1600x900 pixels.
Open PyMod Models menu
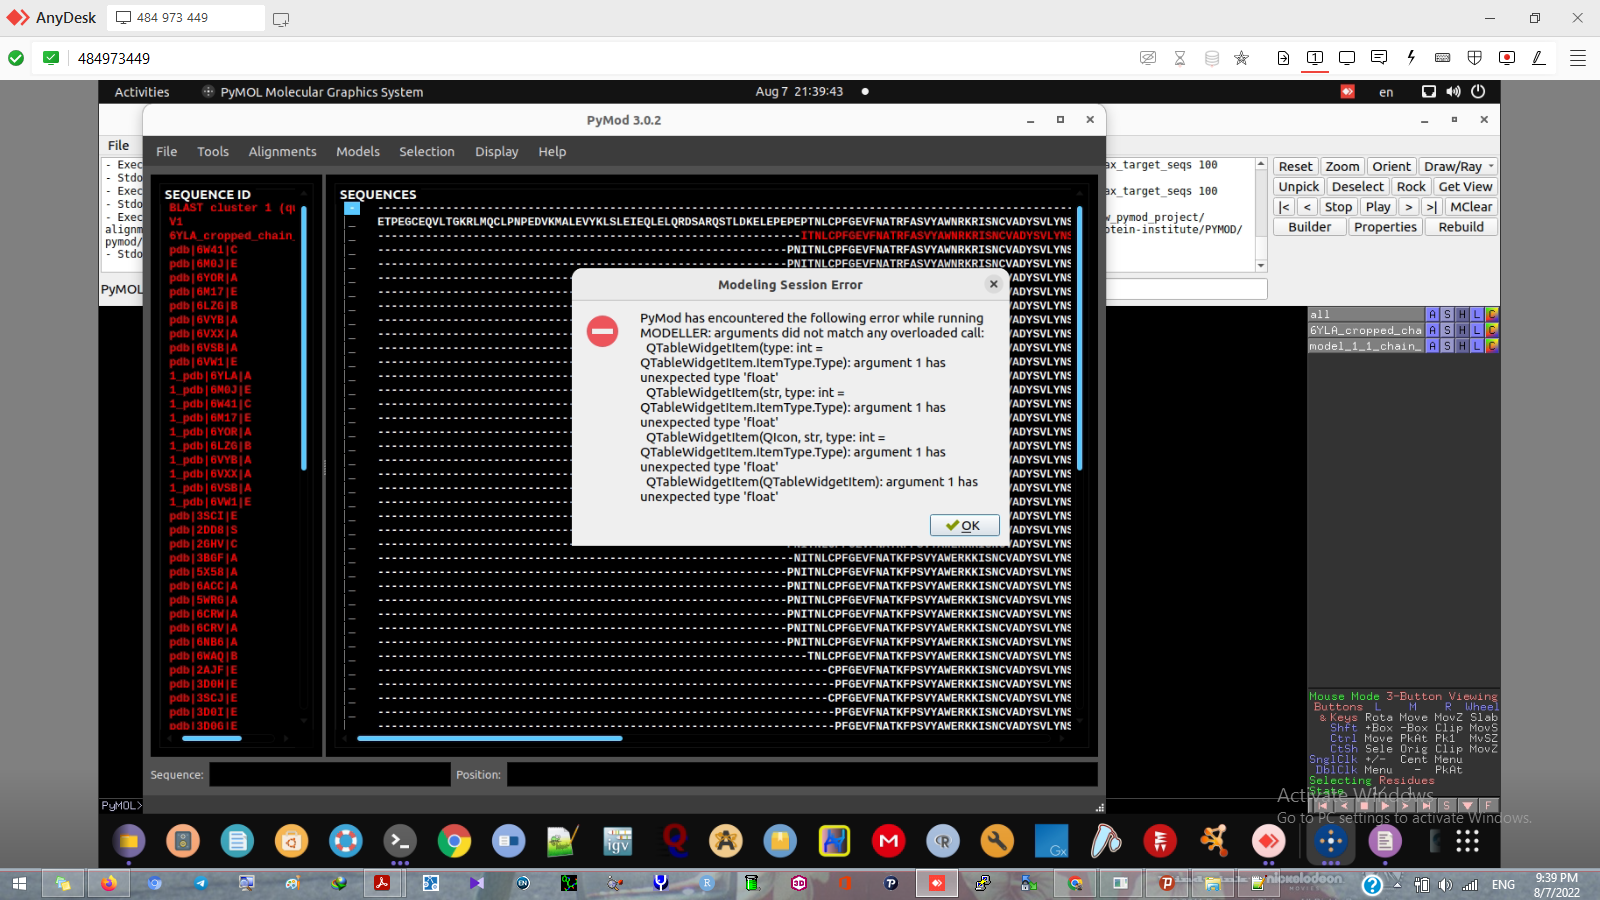(x=358, y=151)
